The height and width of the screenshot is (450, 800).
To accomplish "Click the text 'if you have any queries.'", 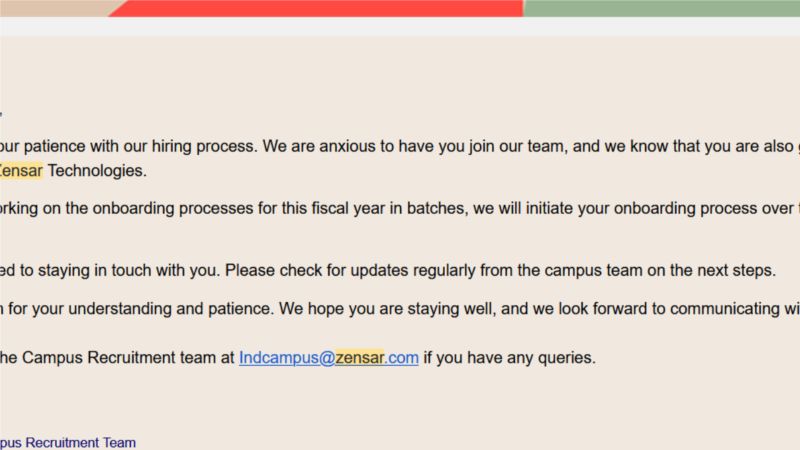I will pos(509,358).
